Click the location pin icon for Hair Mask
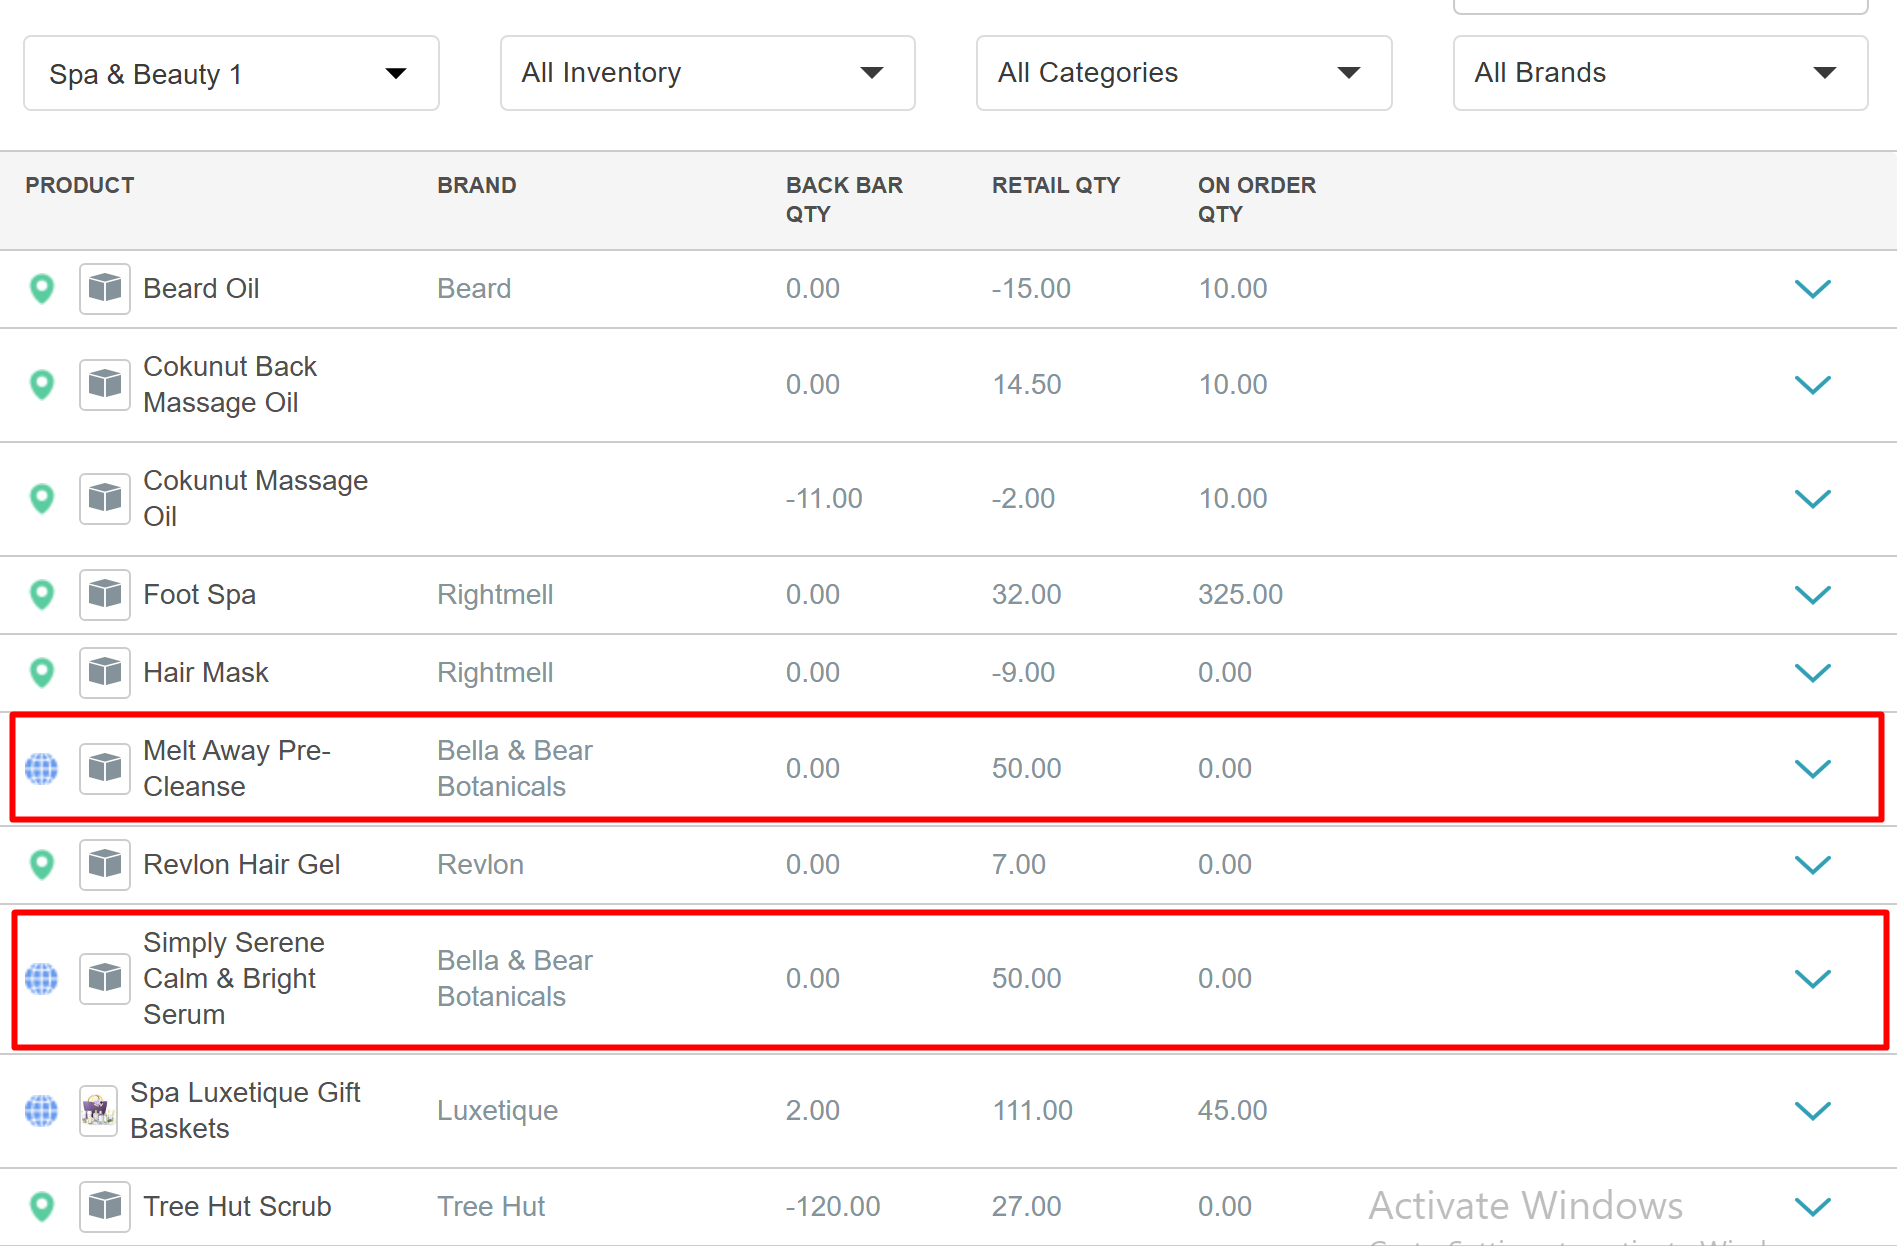1897x1246 pixels. [42, 673]
